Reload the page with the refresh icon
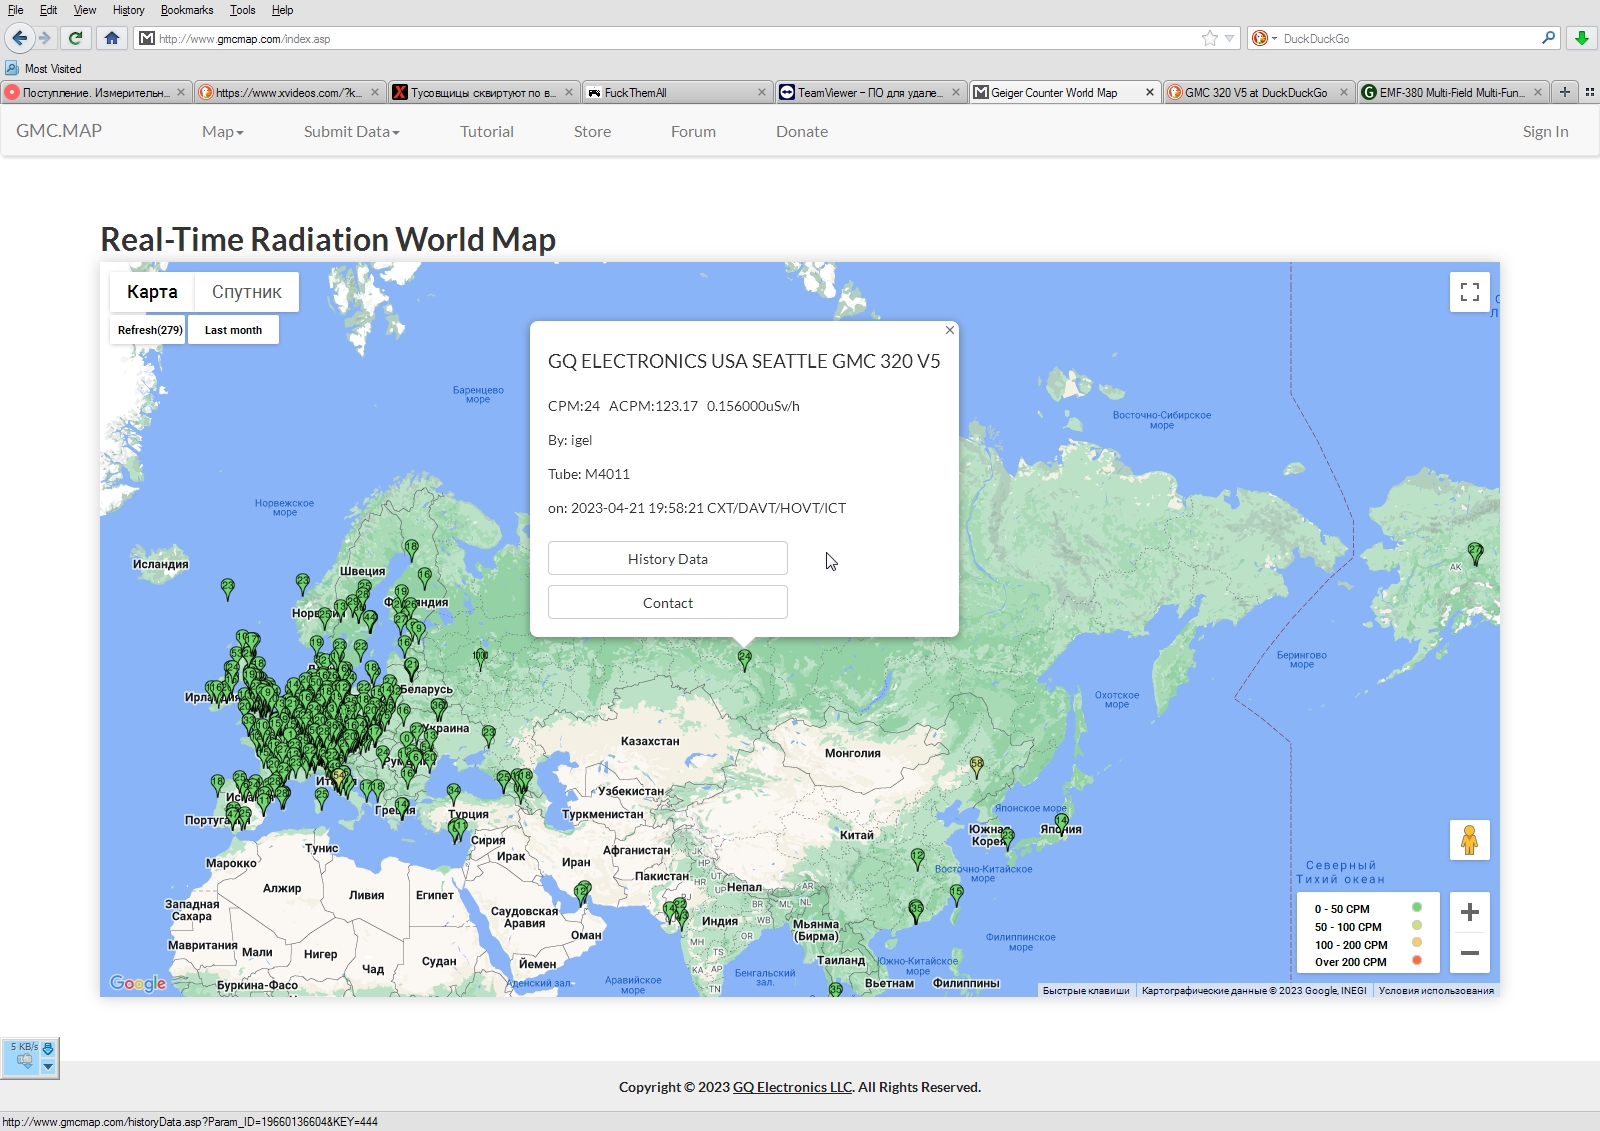Image resolution: width=1600 pixels, height=1131 pixels. point(75,38)
